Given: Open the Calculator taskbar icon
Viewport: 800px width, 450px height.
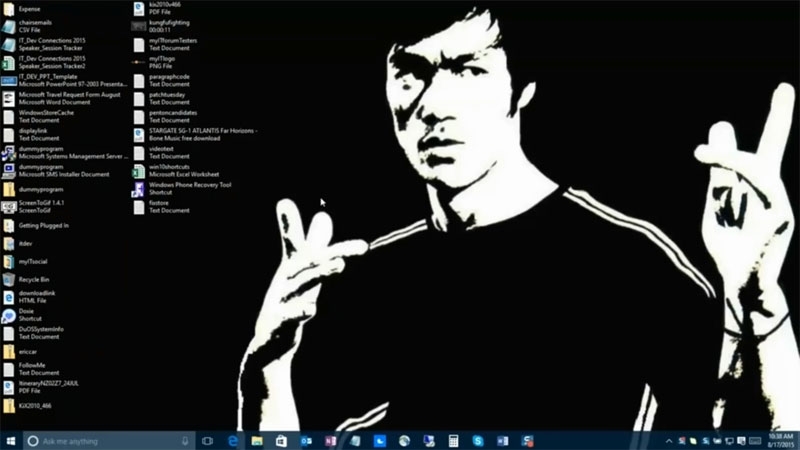Looking at the screenshot, I should tap(453, 441).
